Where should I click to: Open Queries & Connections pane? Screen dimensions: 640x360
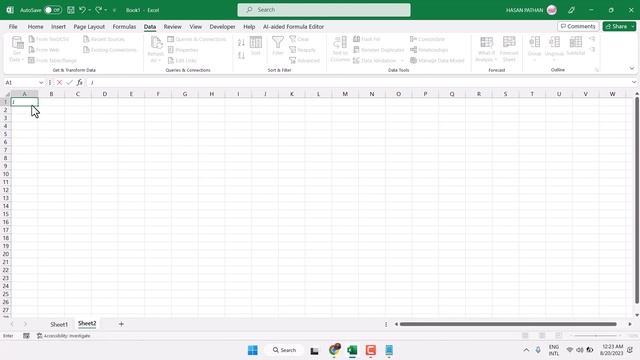pos(197,39)
